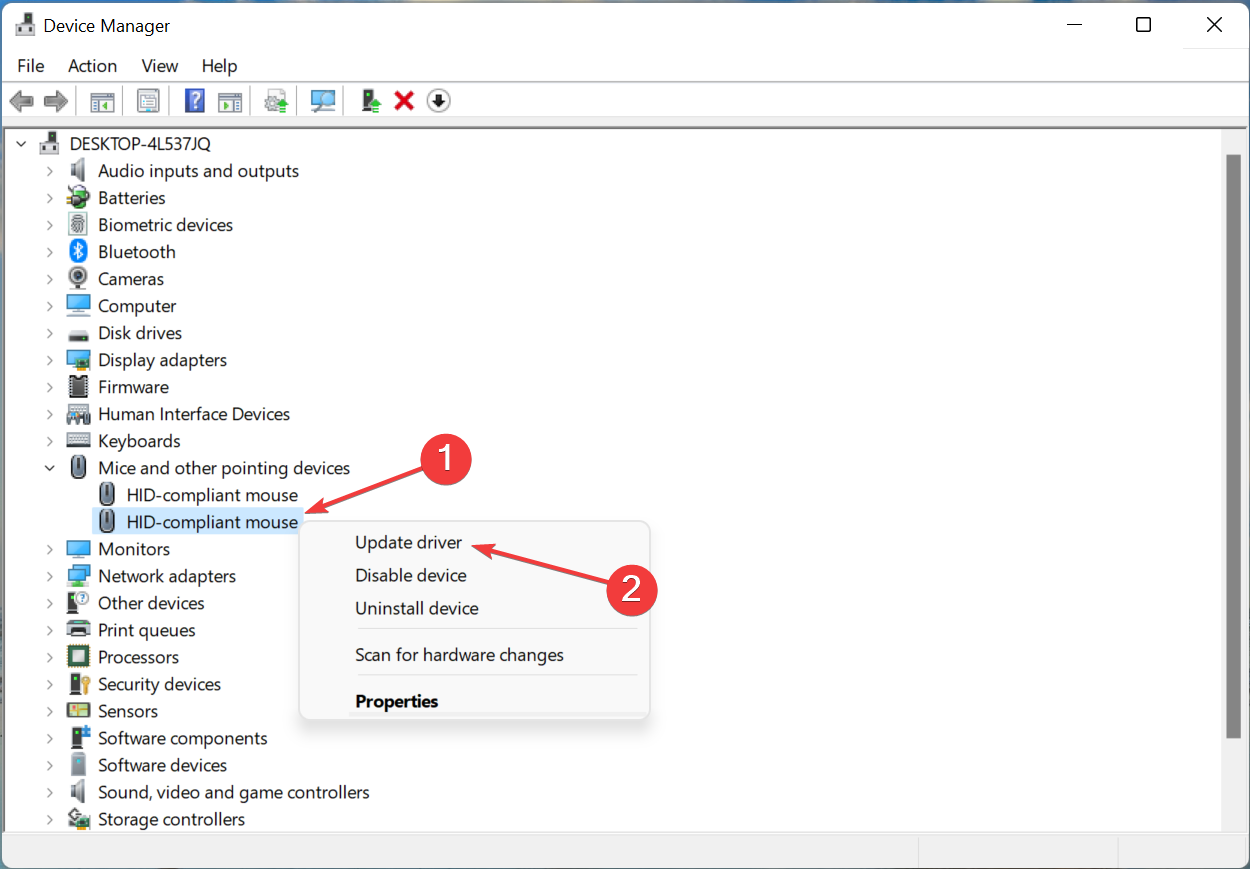1250x869 pixels.
Task: Click the drive icon beside Disk drives
Action: pos(78,333)
